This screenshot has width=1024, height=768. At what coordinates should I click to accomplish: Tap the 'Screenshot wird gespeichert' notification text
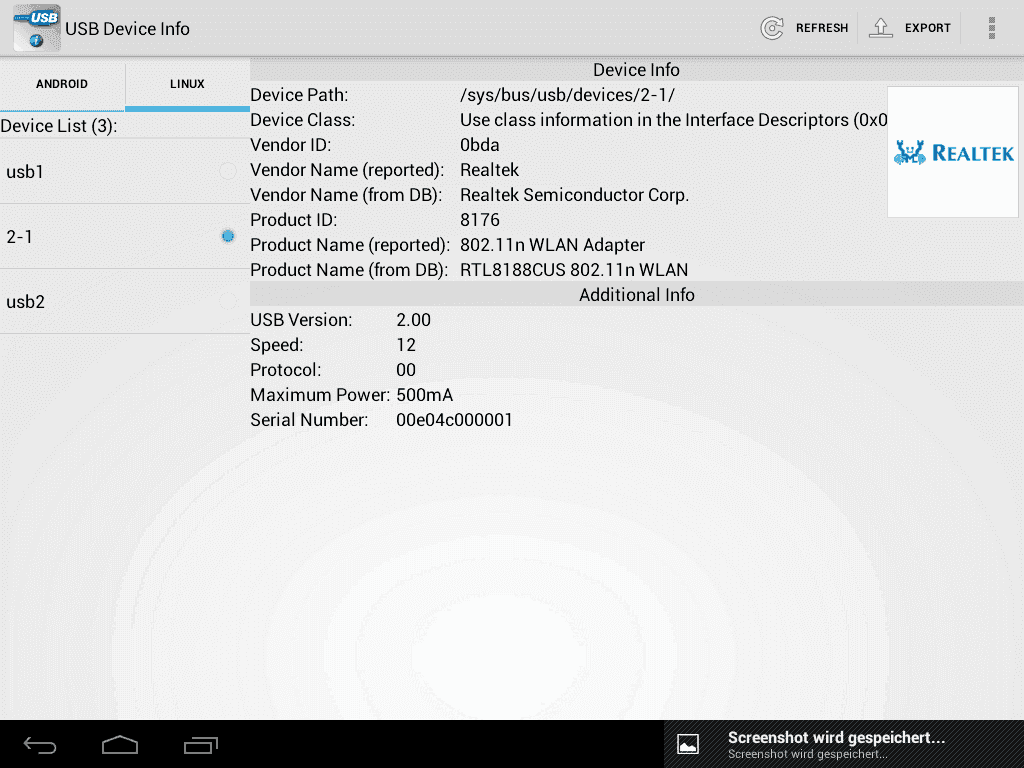[836, 739]
